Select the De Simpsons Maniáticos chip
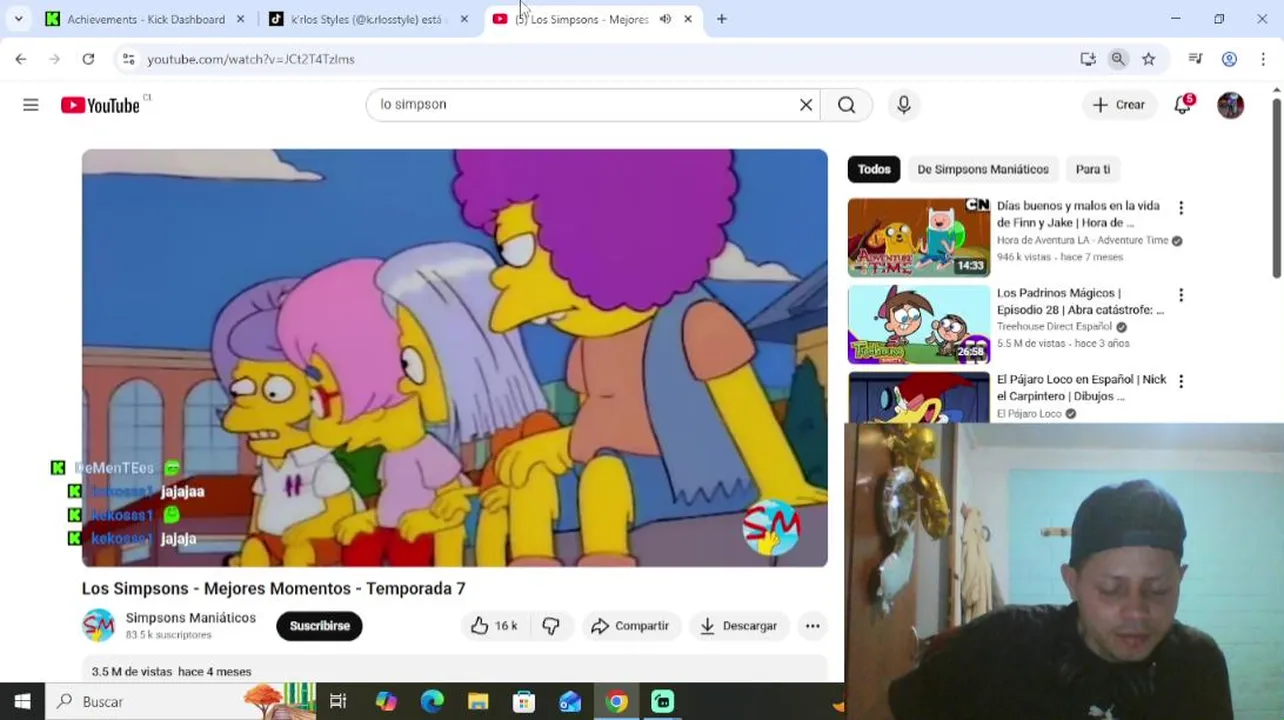 click(x=983, y=169)
